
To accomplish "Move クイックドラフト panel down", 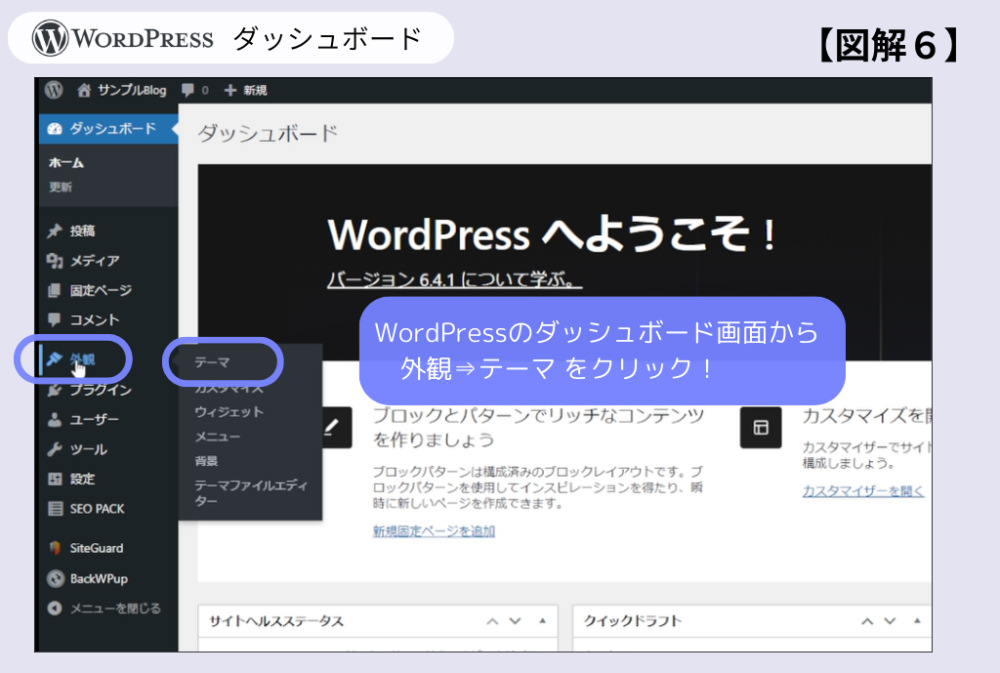I will point(890,621).
